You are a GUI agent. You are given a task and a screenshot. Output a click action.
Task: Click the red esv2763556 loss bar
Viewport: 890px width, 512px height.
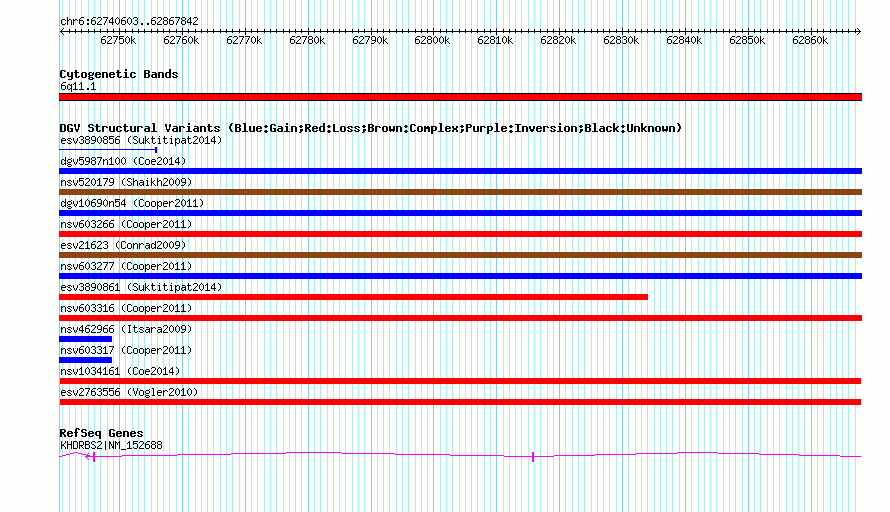coord(460,402)
